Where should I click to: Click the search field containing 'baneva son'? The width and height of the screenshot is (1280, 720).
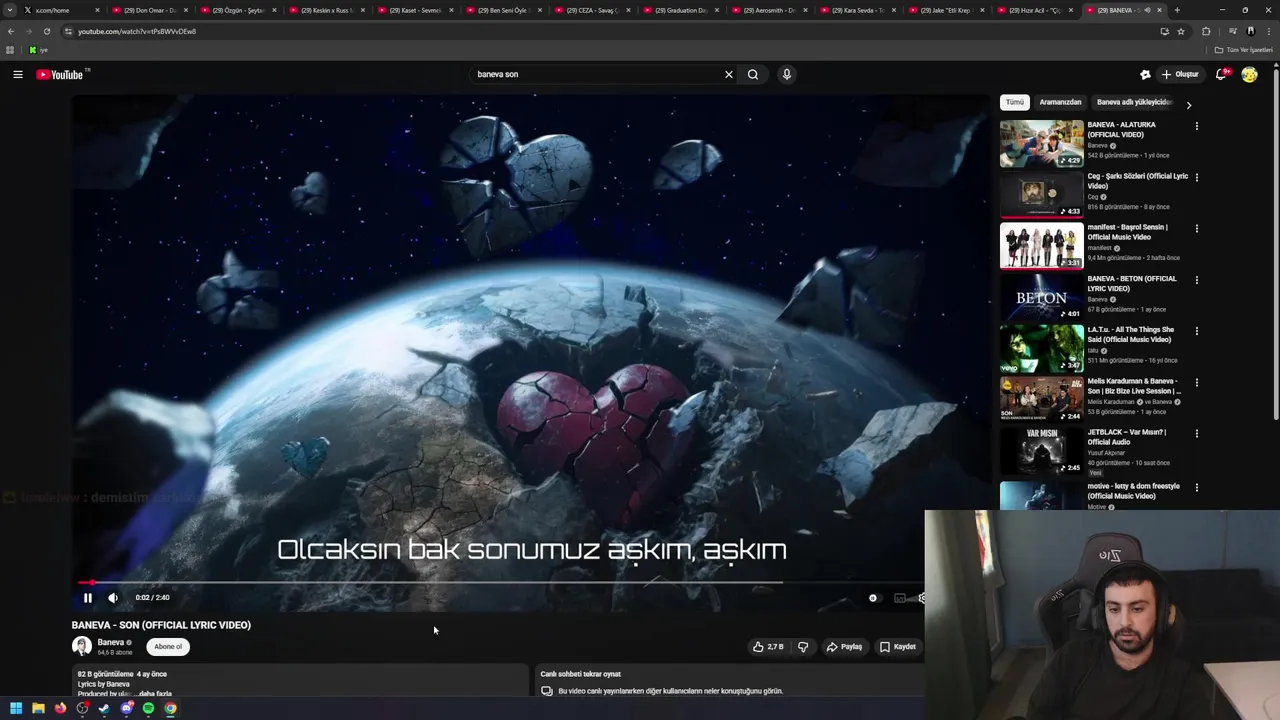coord(595,74)
